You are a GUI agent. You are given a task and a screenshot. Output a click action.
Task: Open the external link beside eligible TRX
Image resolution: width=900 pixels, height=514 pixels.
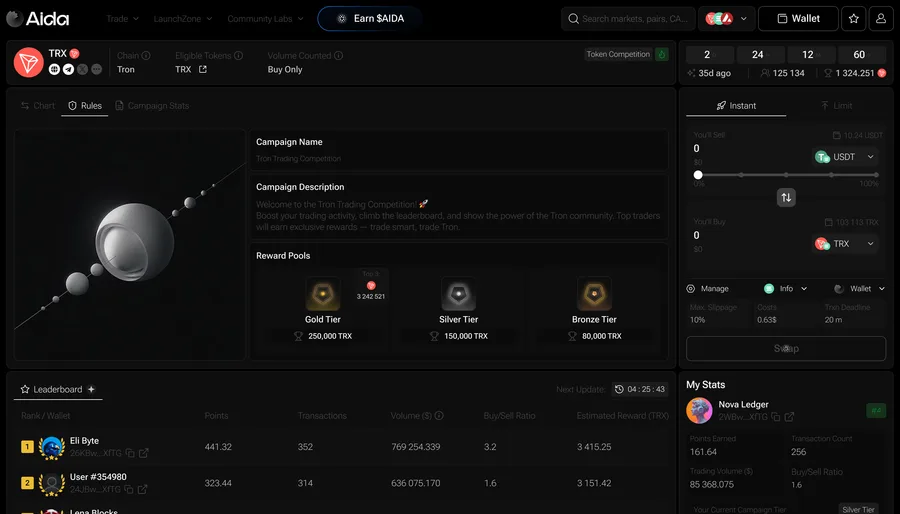point(203,69)
